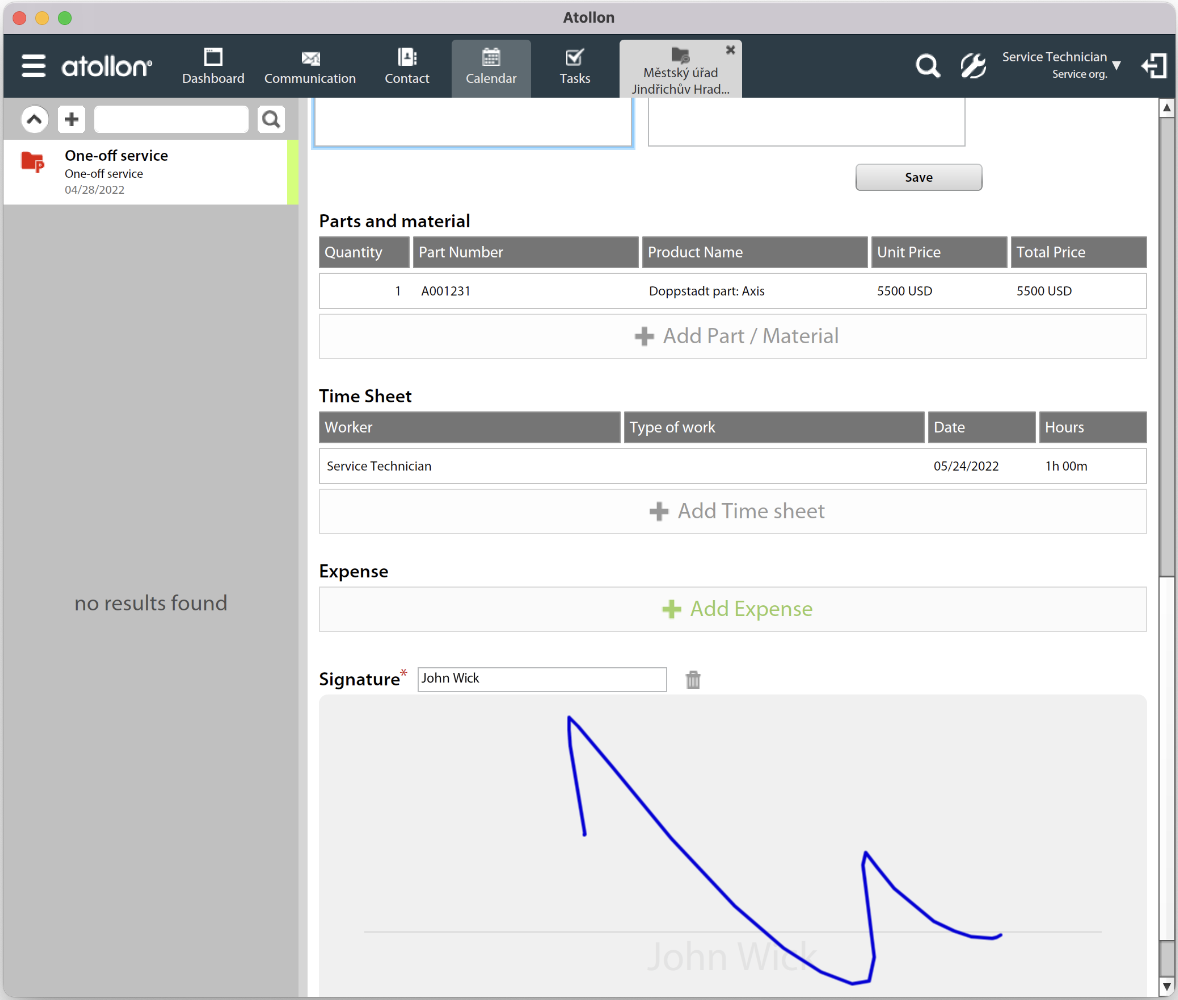Open the Communication section
Screen dimensions: 1178x1000
coord(310,67)
